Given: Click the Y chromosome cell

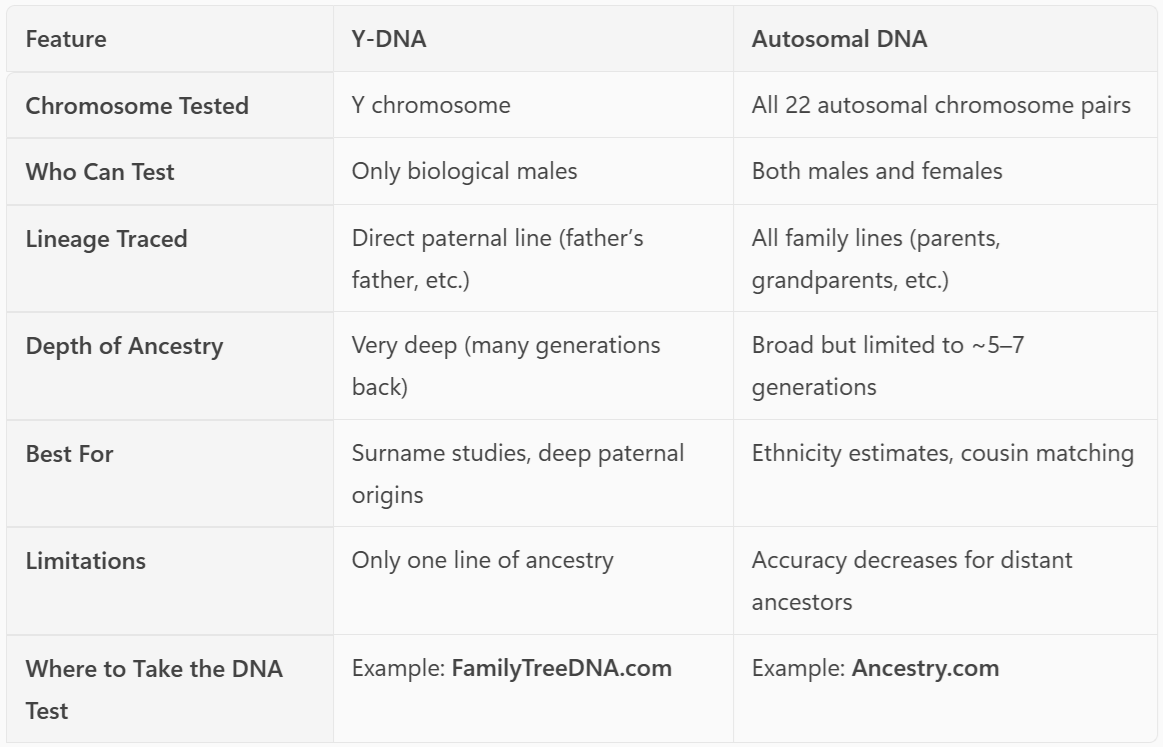Looking at the screenshot, I should pos(431,105).
